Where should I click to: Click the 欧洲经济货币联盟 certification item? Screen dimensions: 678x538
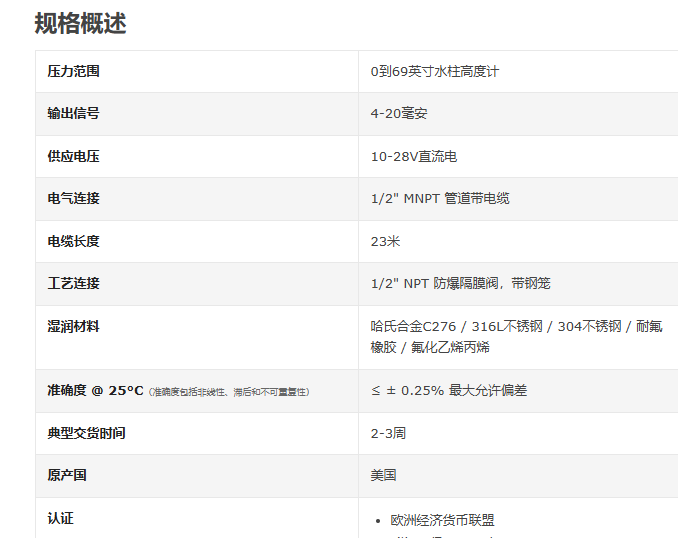[x=442, y=520]
